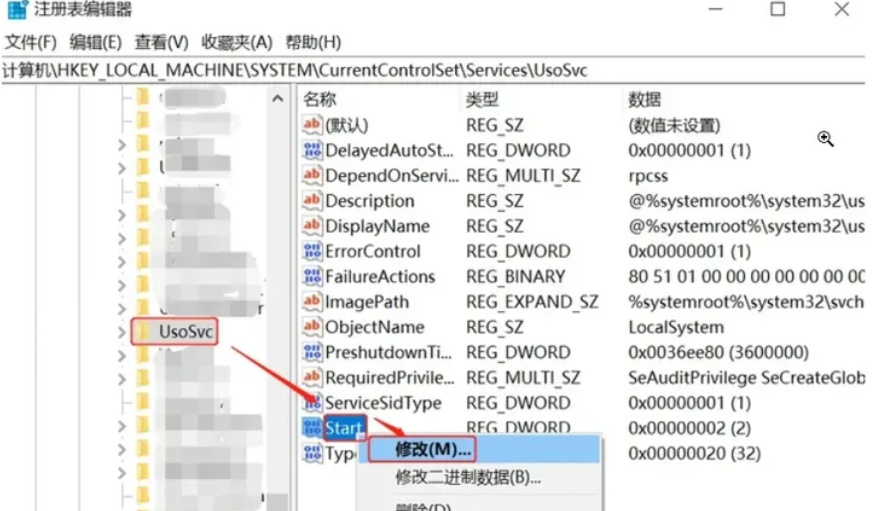Click the '%systemroot%\system32\svch' ImagePath data
The width and height of the screenshot is (878, 511).
(x=746, y=302)
